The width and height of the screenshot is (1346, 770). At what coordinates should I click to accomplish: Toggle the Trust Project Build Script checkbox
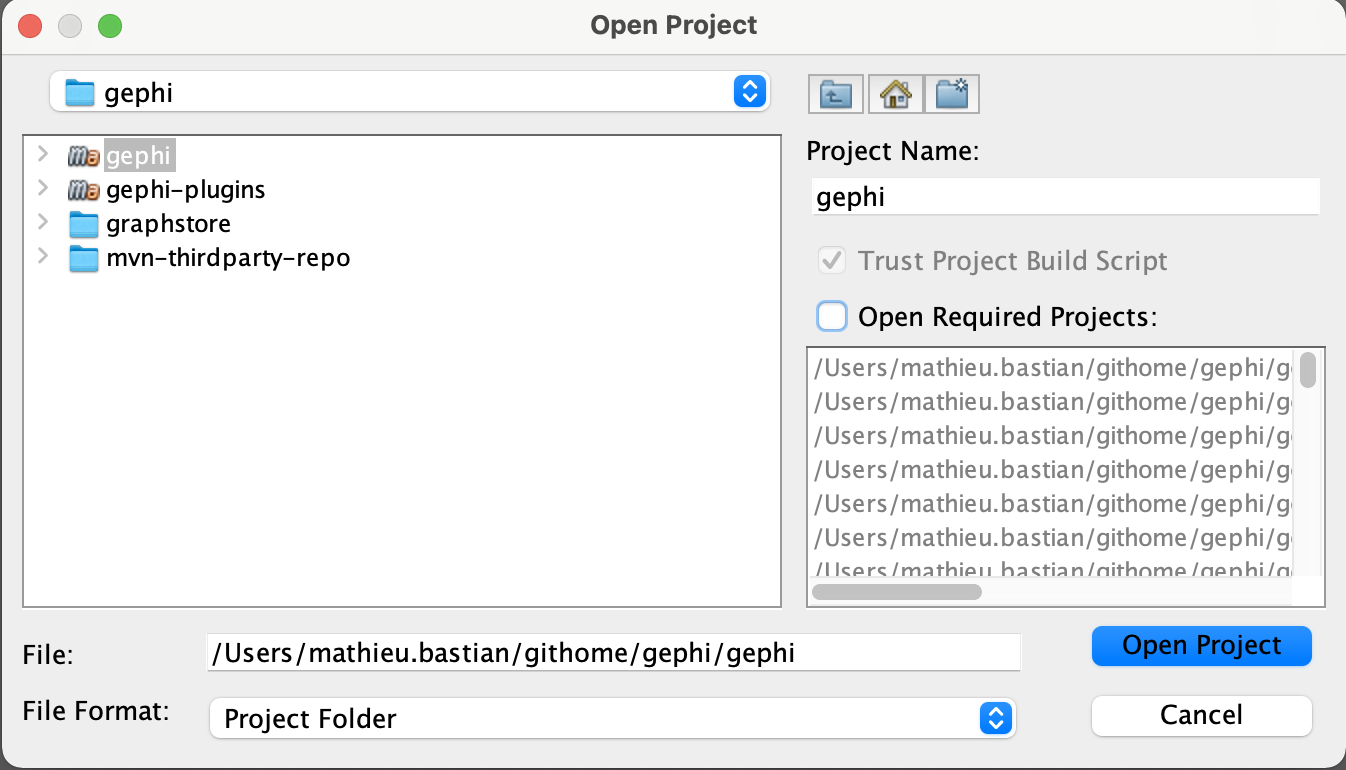point(832,261)
